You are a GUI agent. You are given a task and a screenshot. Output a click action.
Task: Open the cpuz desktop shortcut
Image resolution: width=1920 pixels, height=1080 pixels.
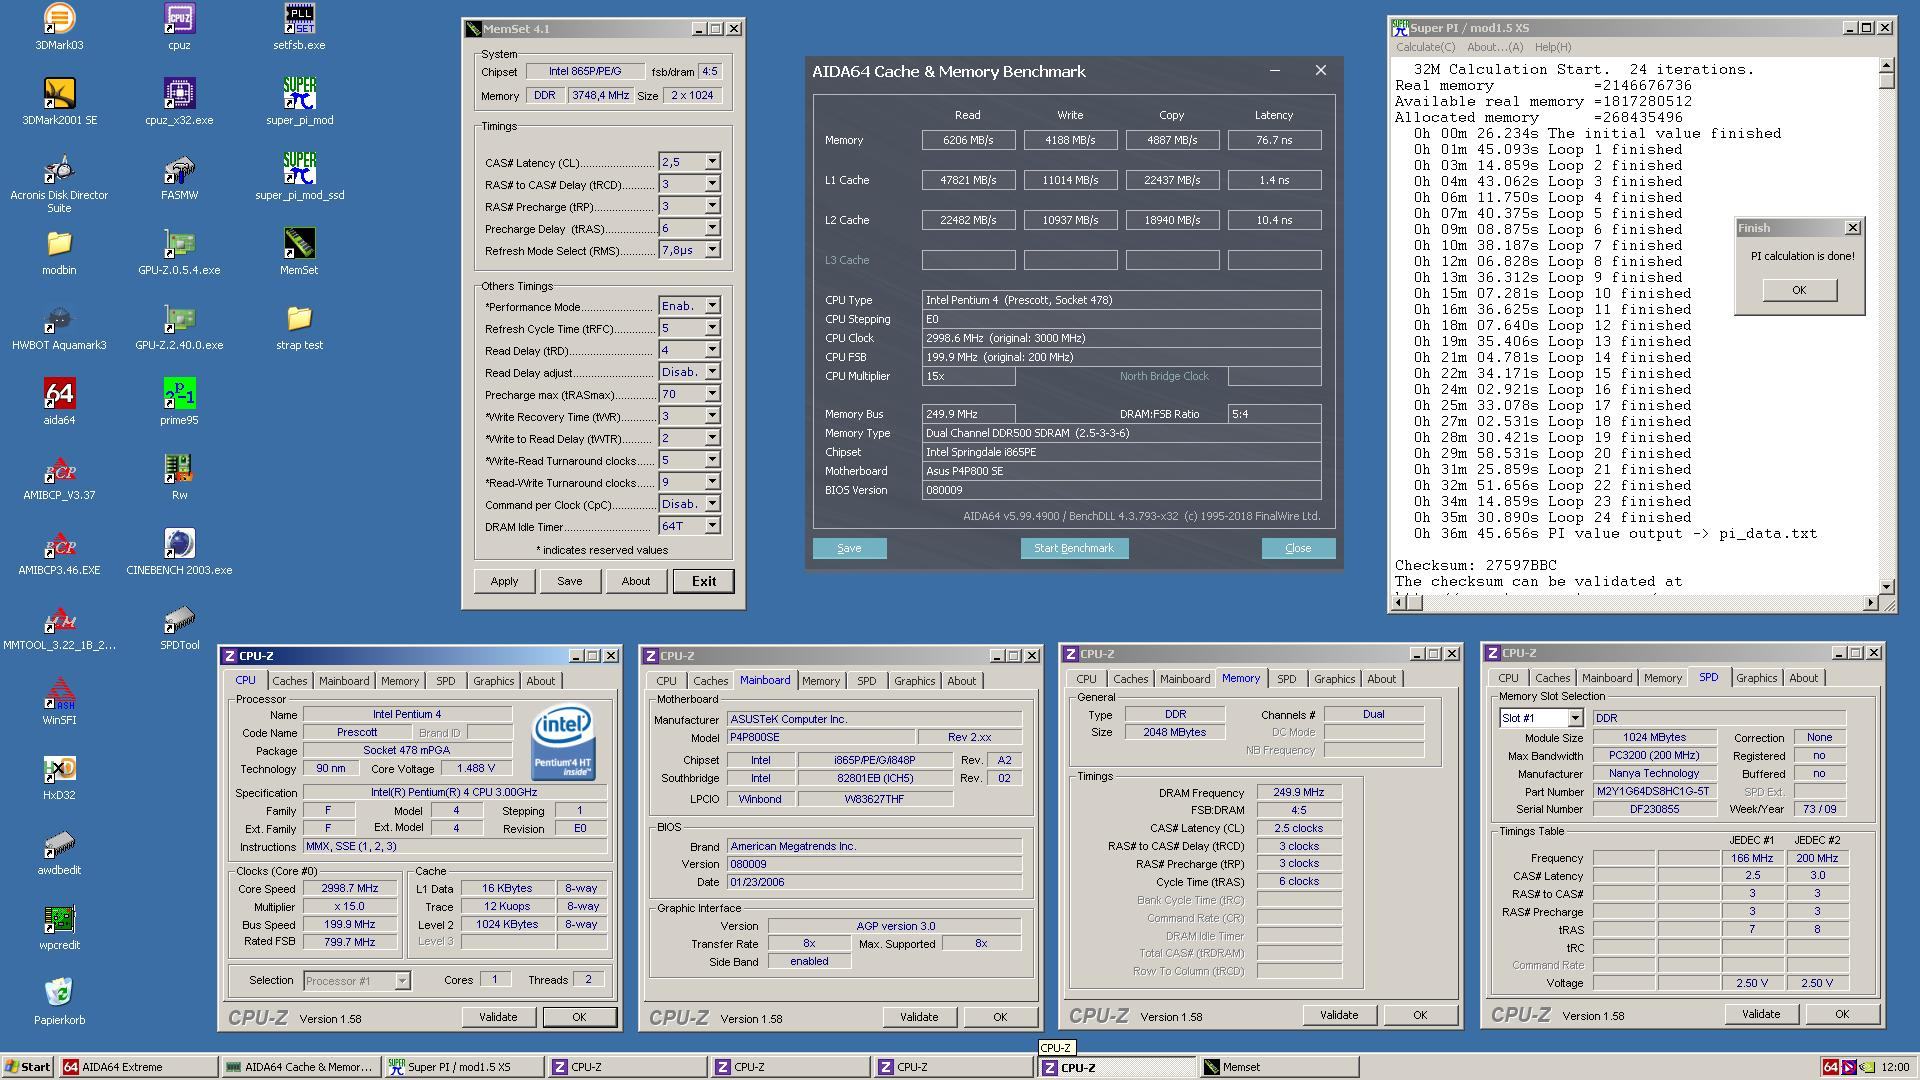(179, 26)
